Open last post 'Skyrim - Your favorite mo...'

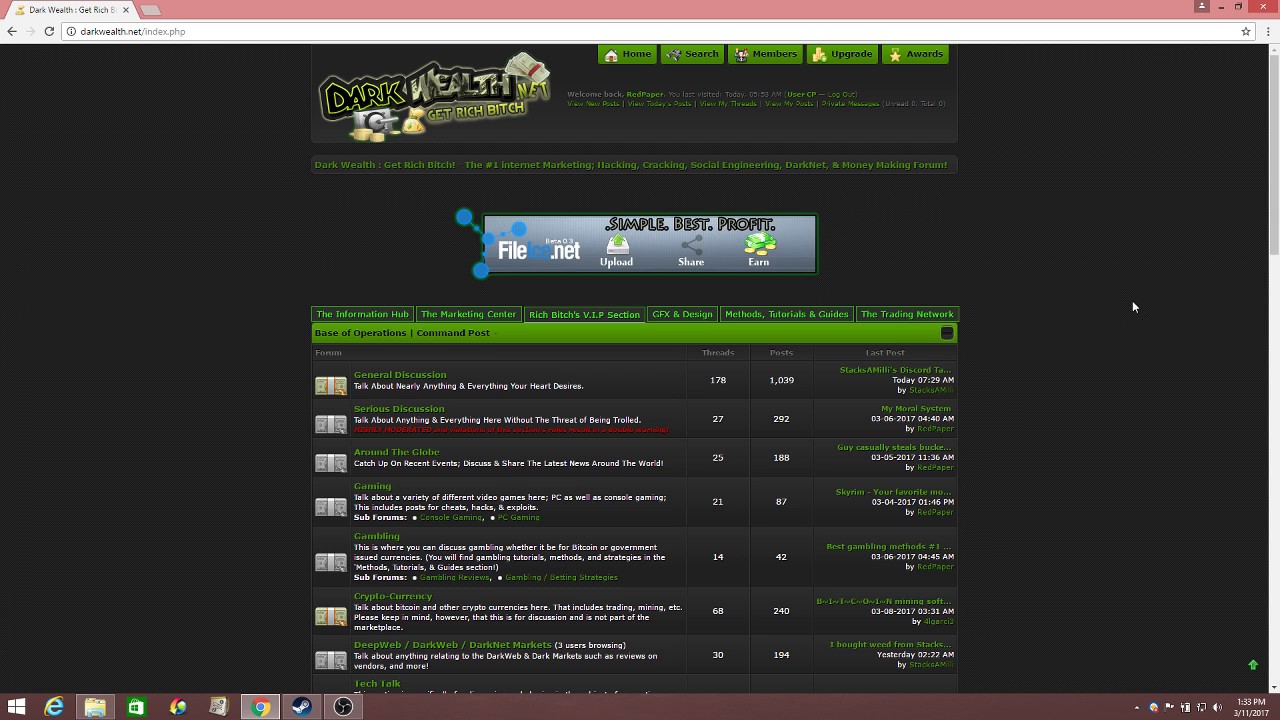893,492
